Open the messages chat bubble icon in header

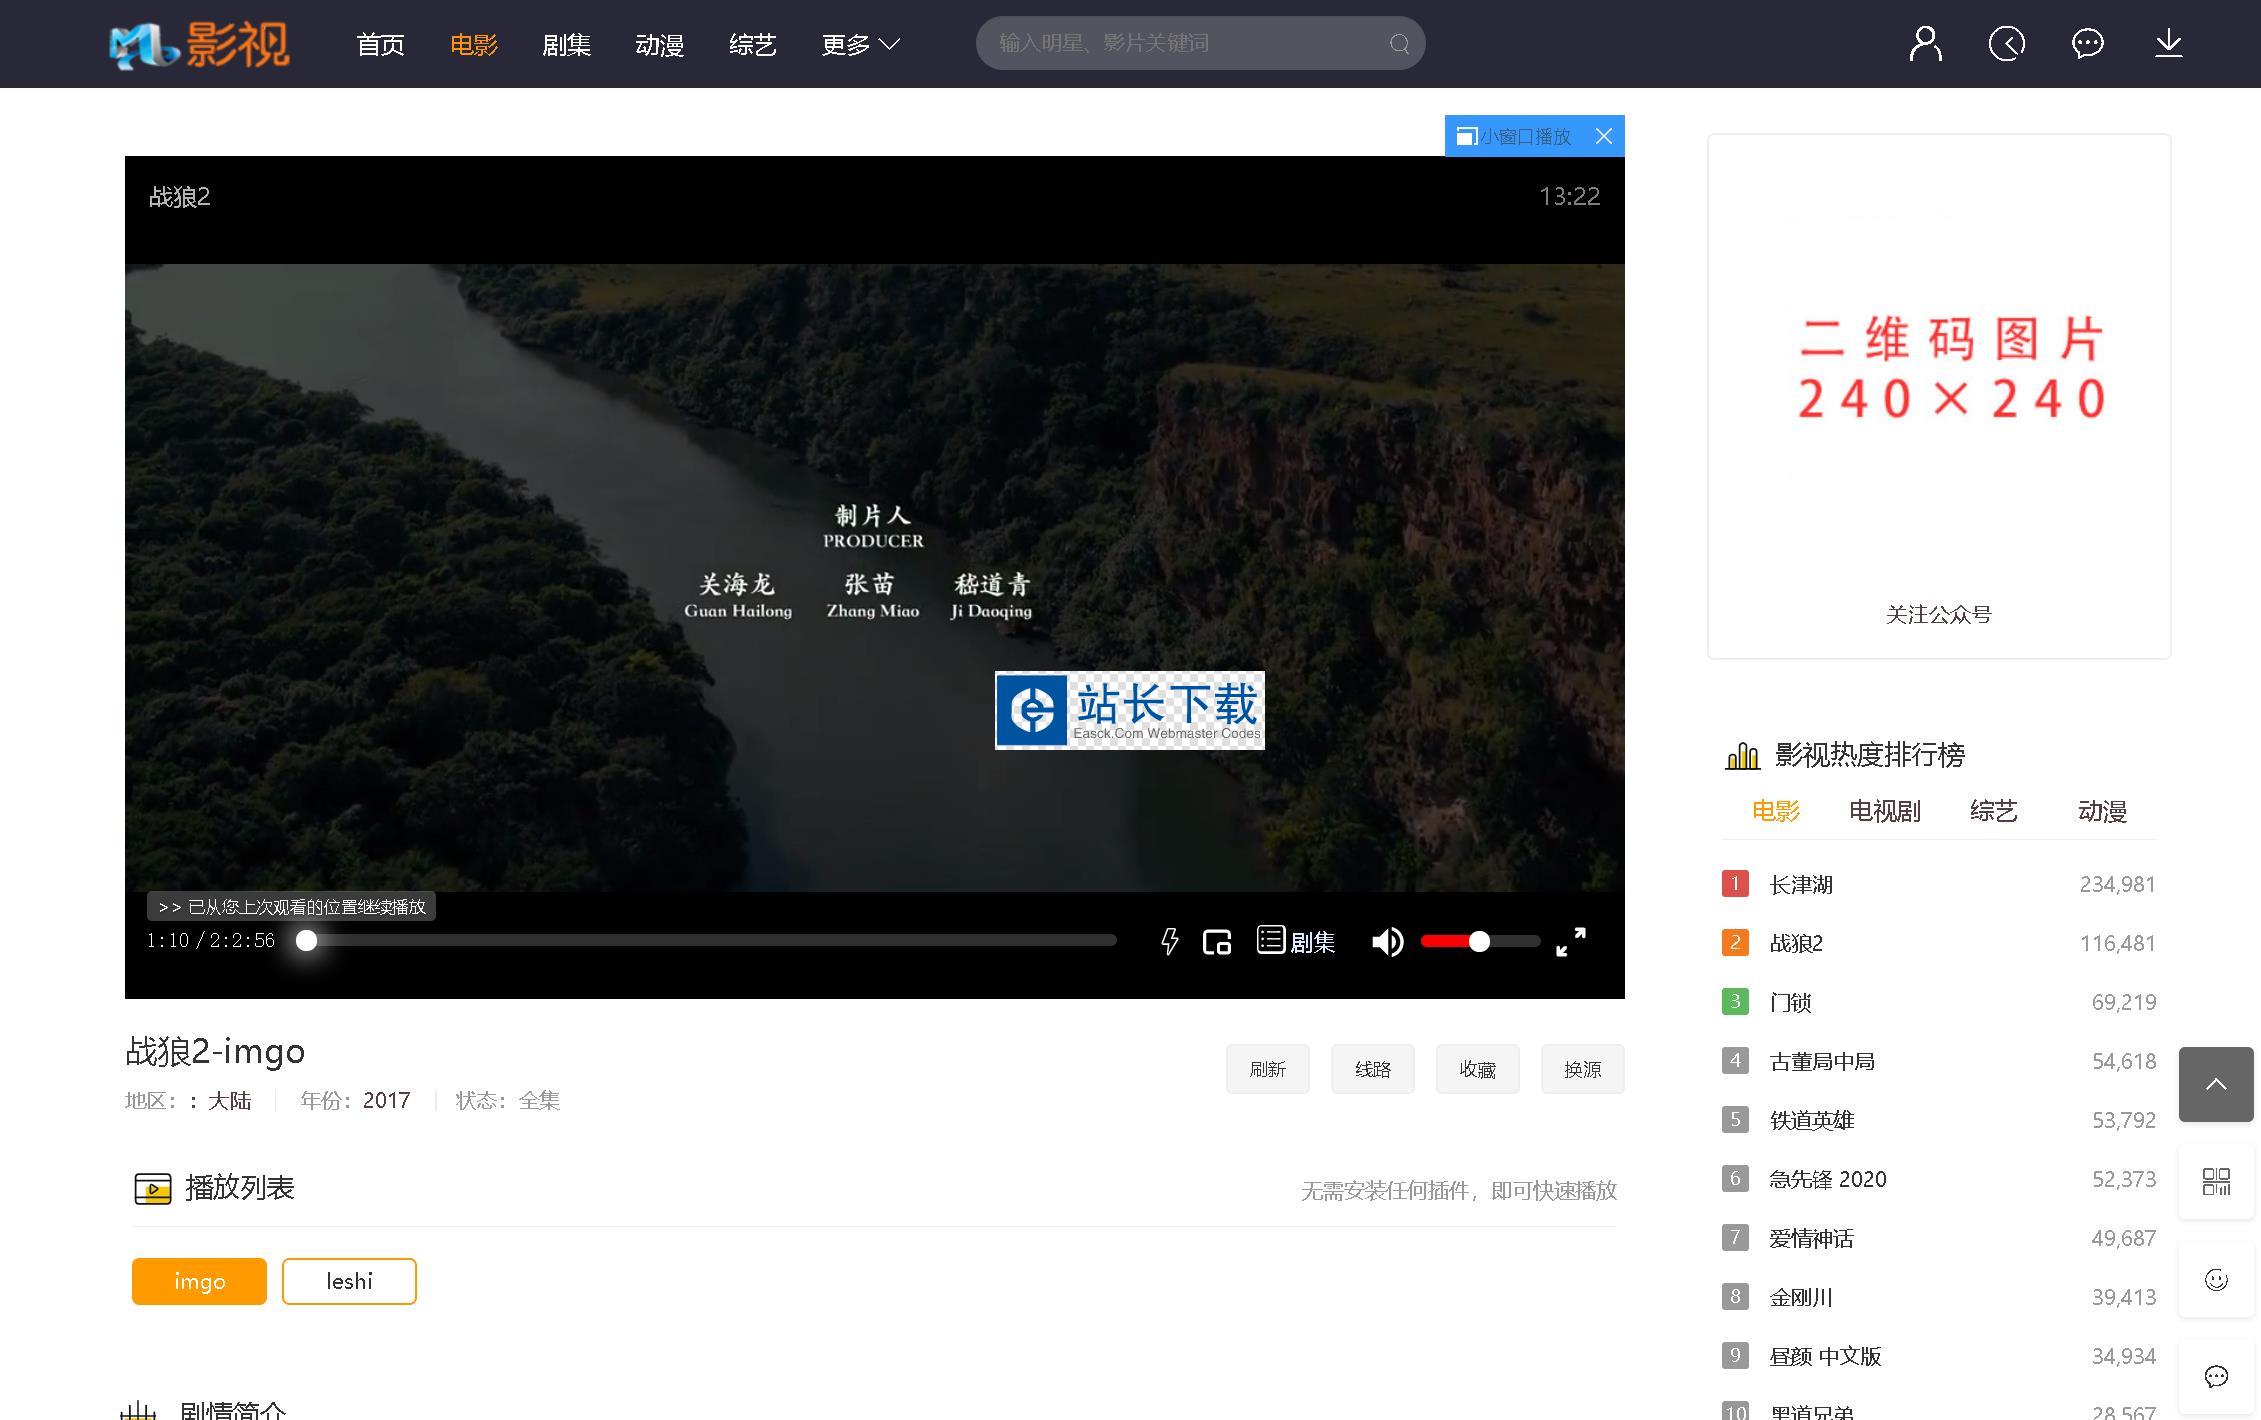point(2087,44)
